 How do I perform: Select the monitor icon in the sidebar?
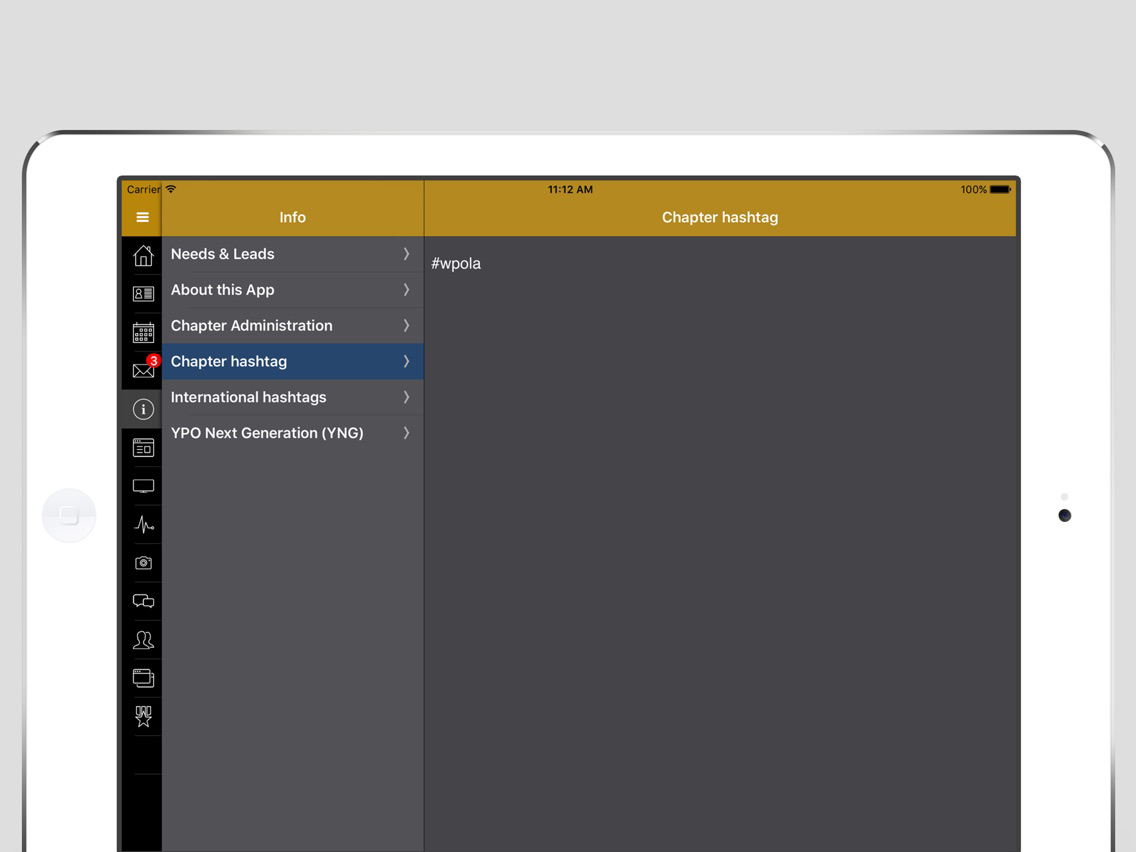142,485
